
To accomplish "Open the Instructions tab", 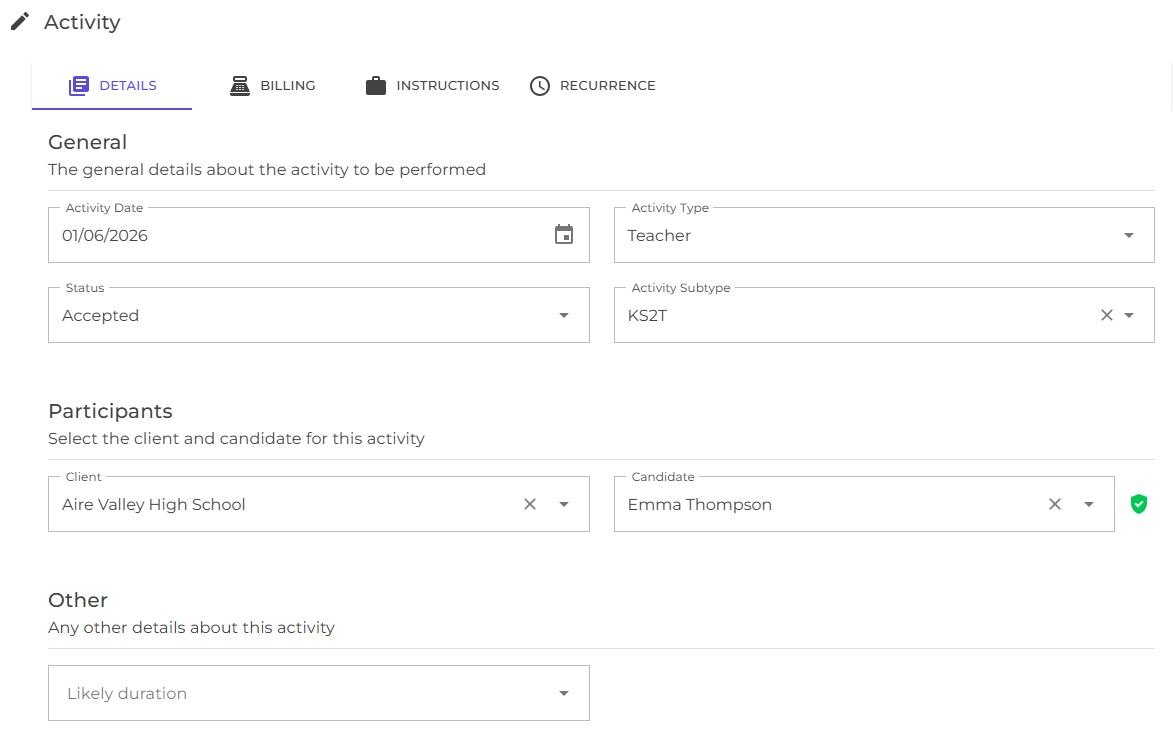I will [432, 86].
